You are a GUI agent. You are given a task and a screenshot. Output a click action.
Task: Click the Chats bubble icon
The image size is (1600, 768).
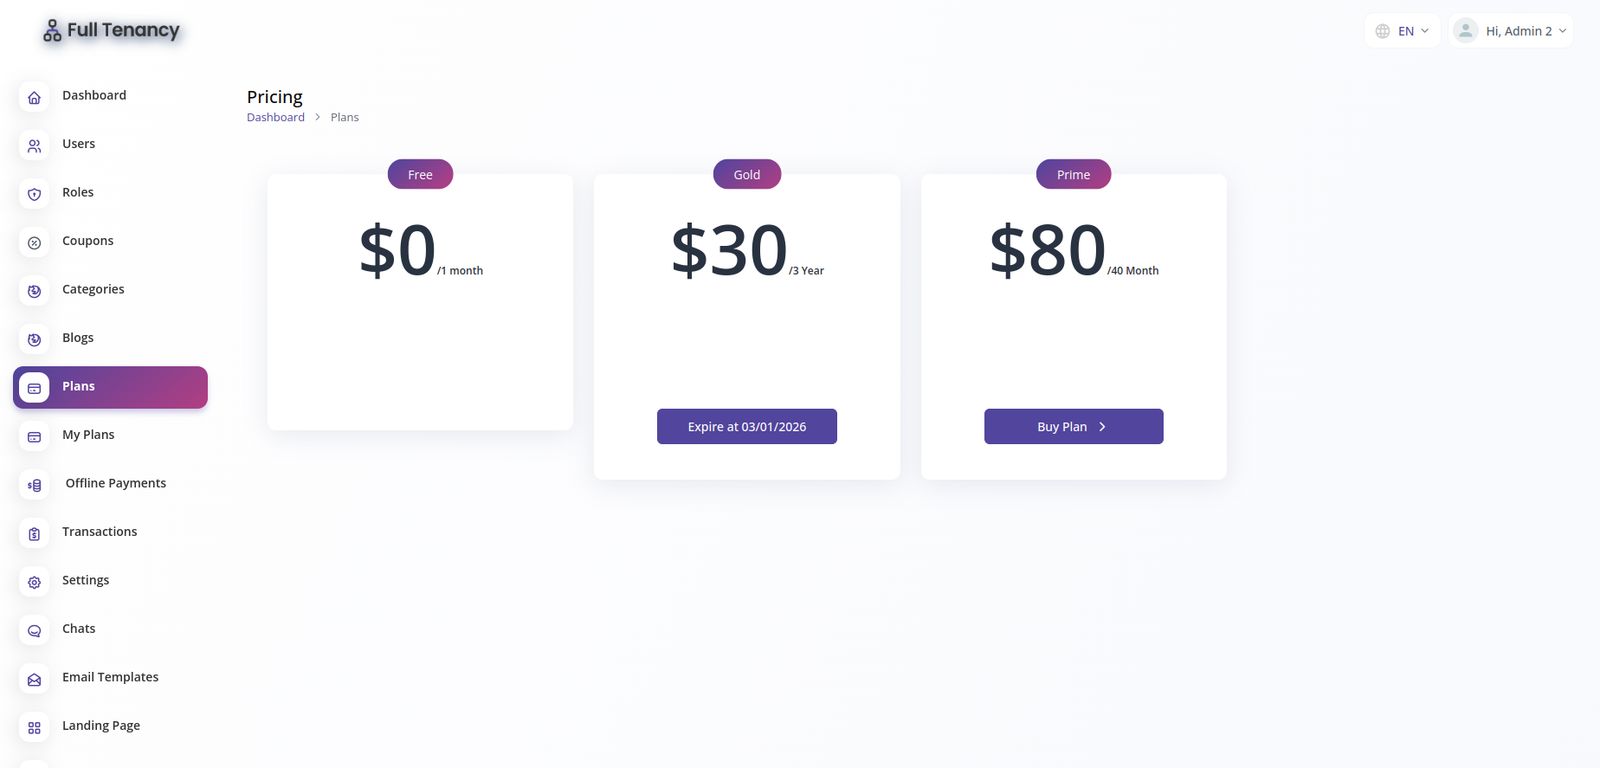pos(34,631)
